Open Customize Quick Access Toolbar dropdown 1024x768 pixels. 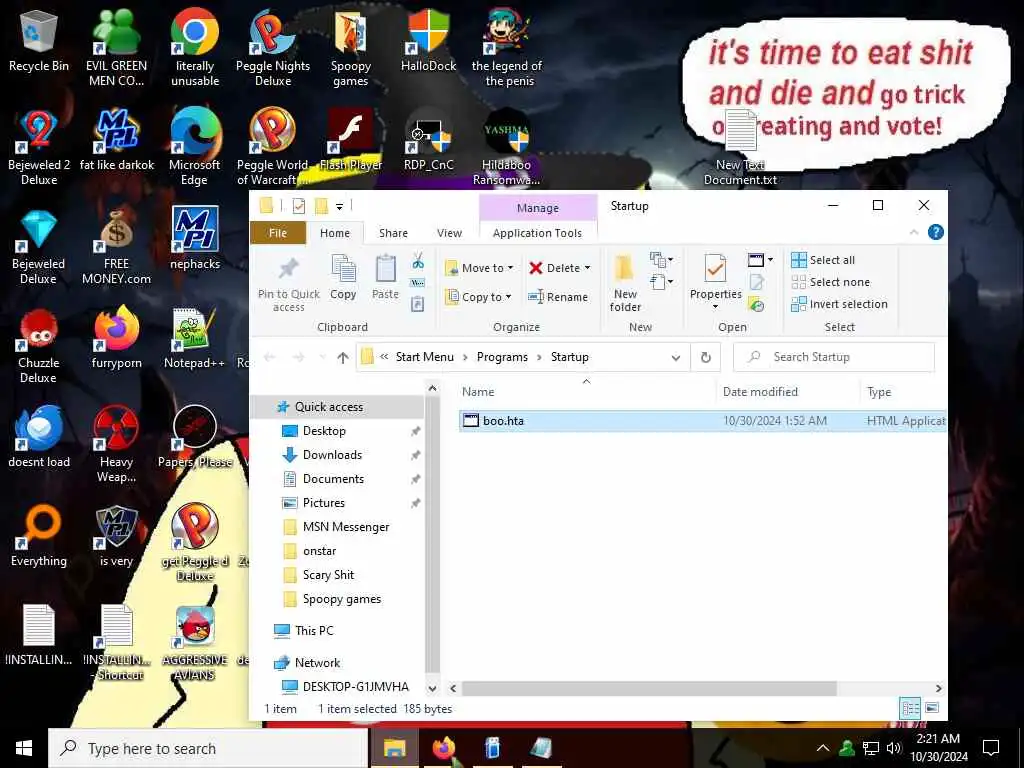pos(340,207)
